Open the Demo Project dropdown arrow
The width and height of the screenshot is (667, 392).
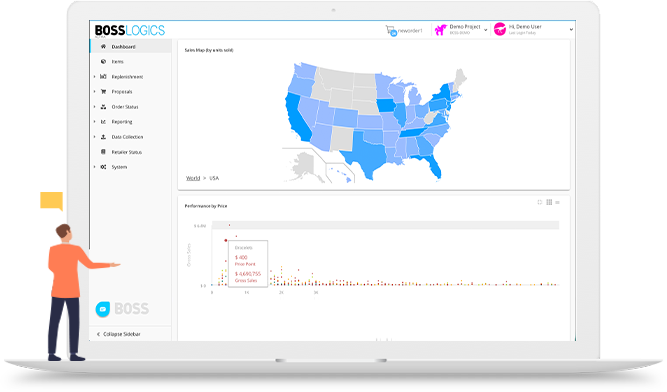(x=485, y=30)
